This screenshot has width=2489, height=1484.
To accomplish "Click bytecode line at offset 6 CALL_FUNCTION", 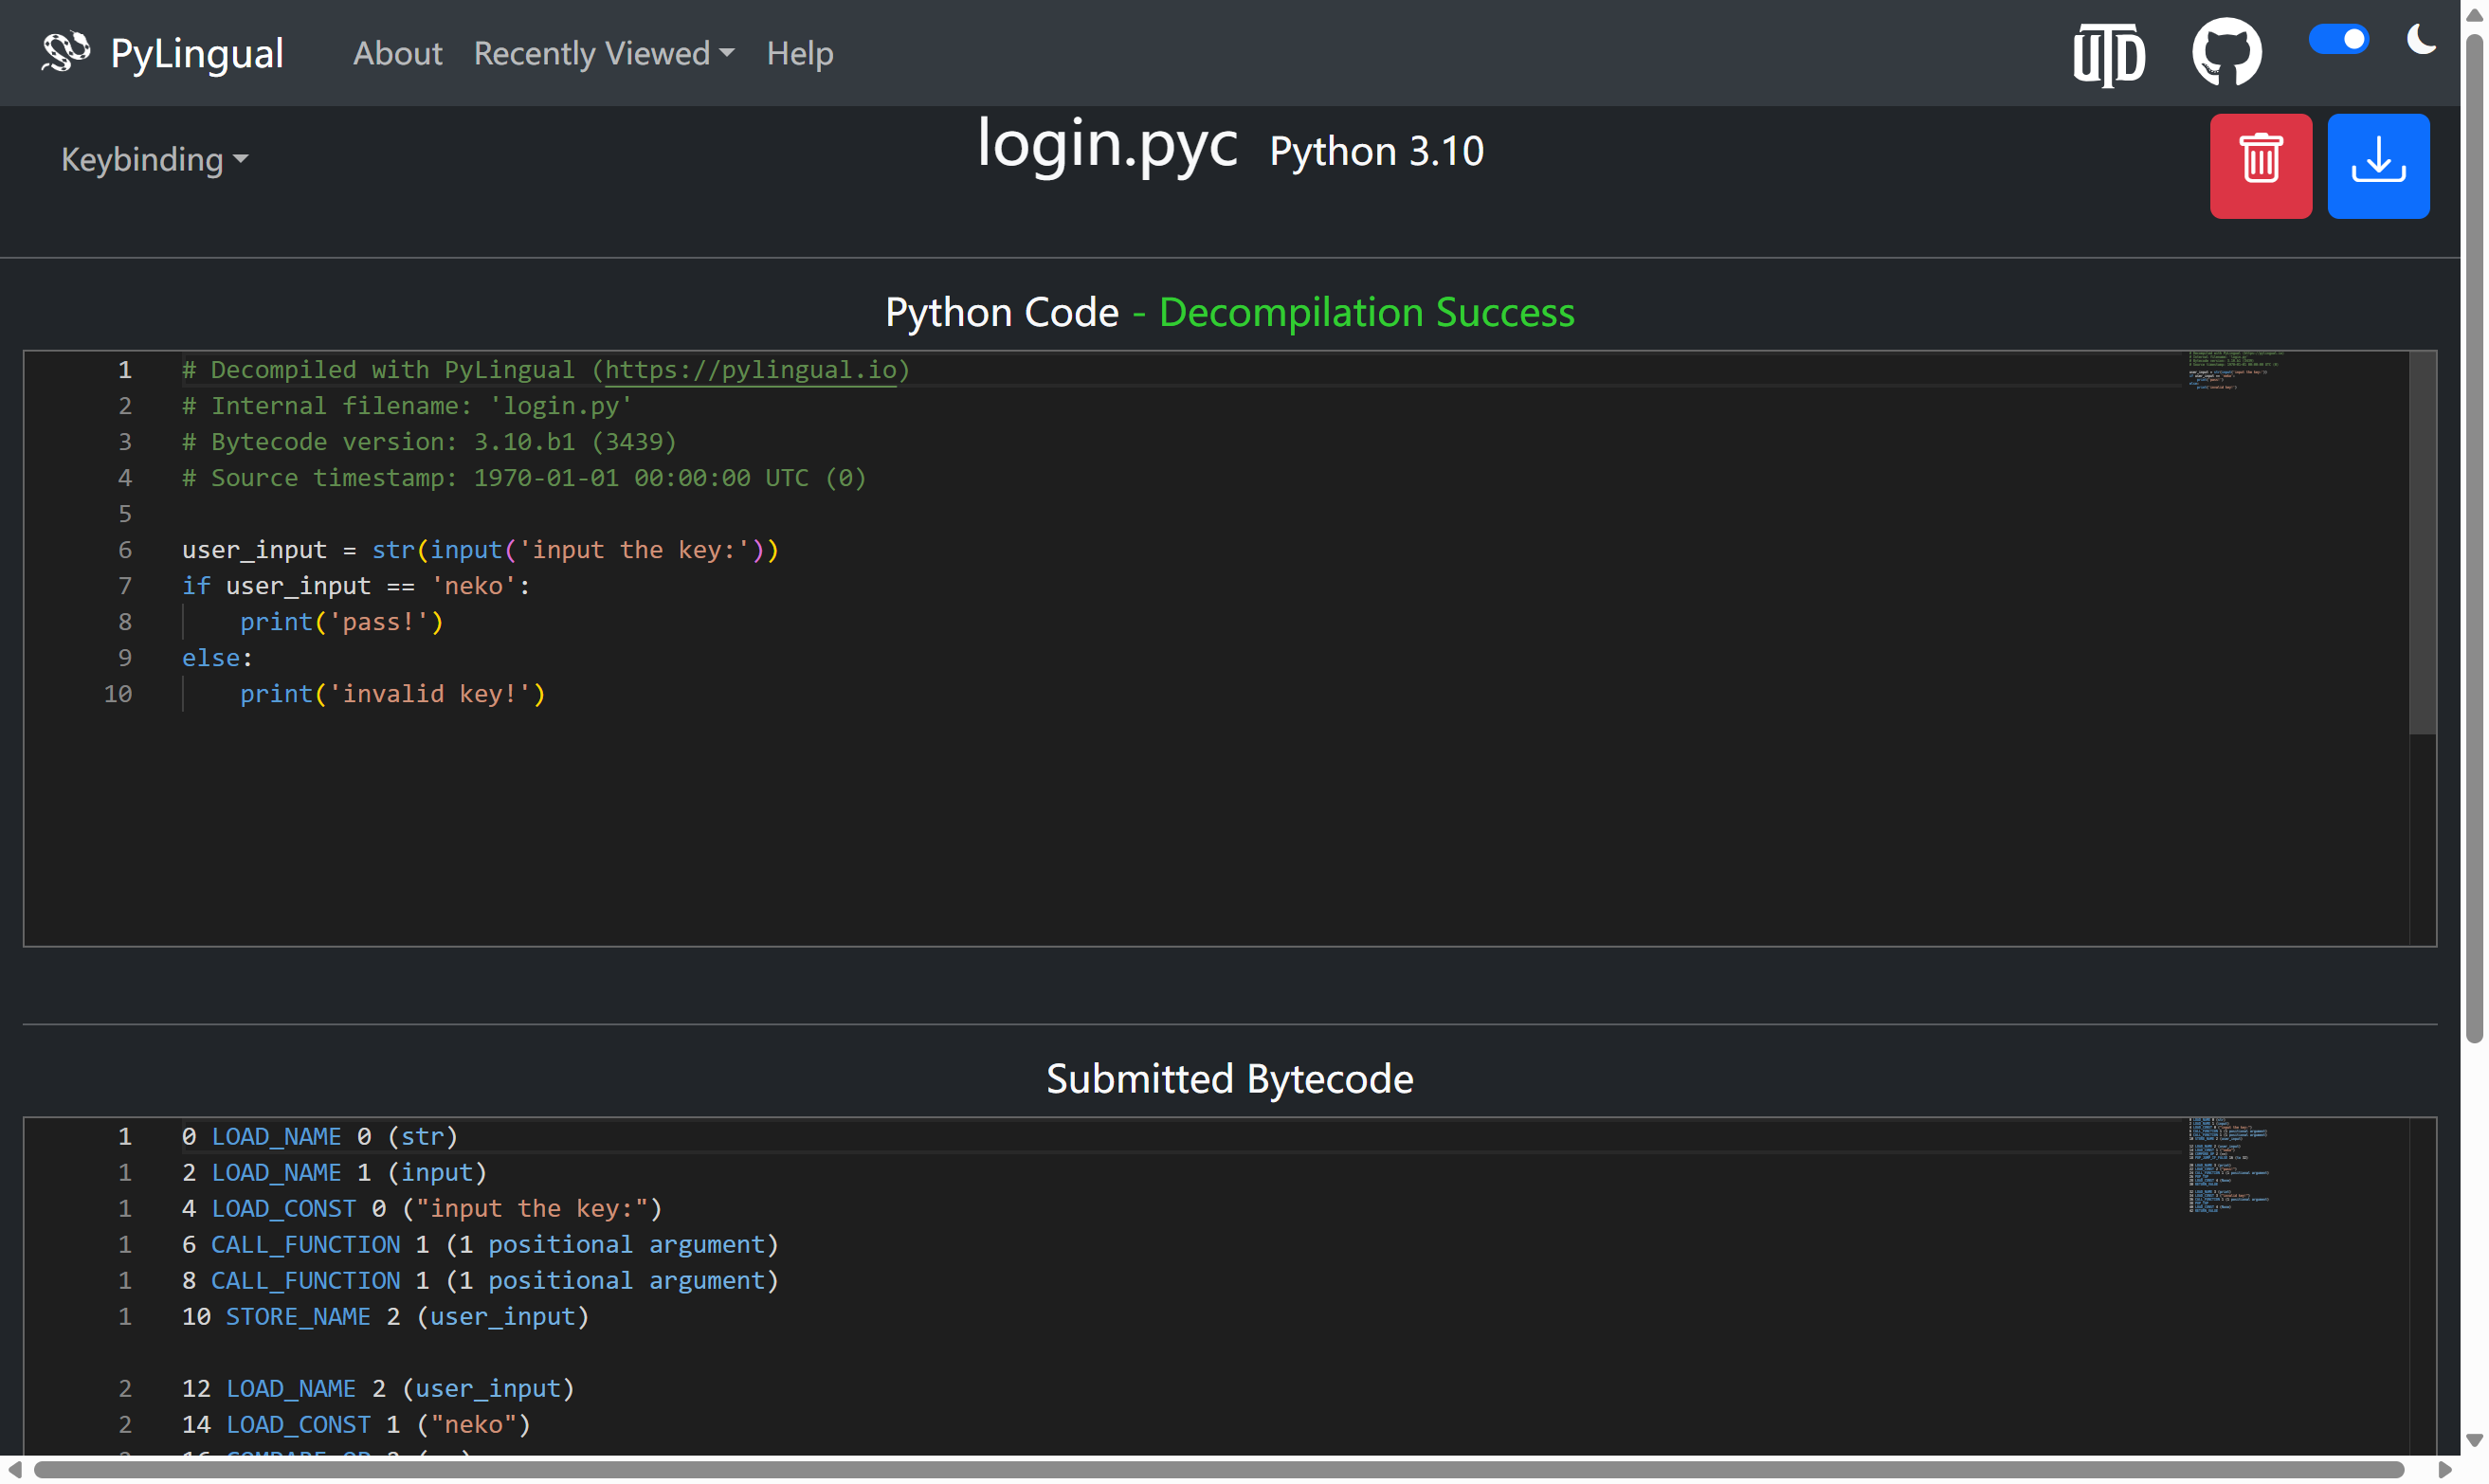I will pos(480,1245).
